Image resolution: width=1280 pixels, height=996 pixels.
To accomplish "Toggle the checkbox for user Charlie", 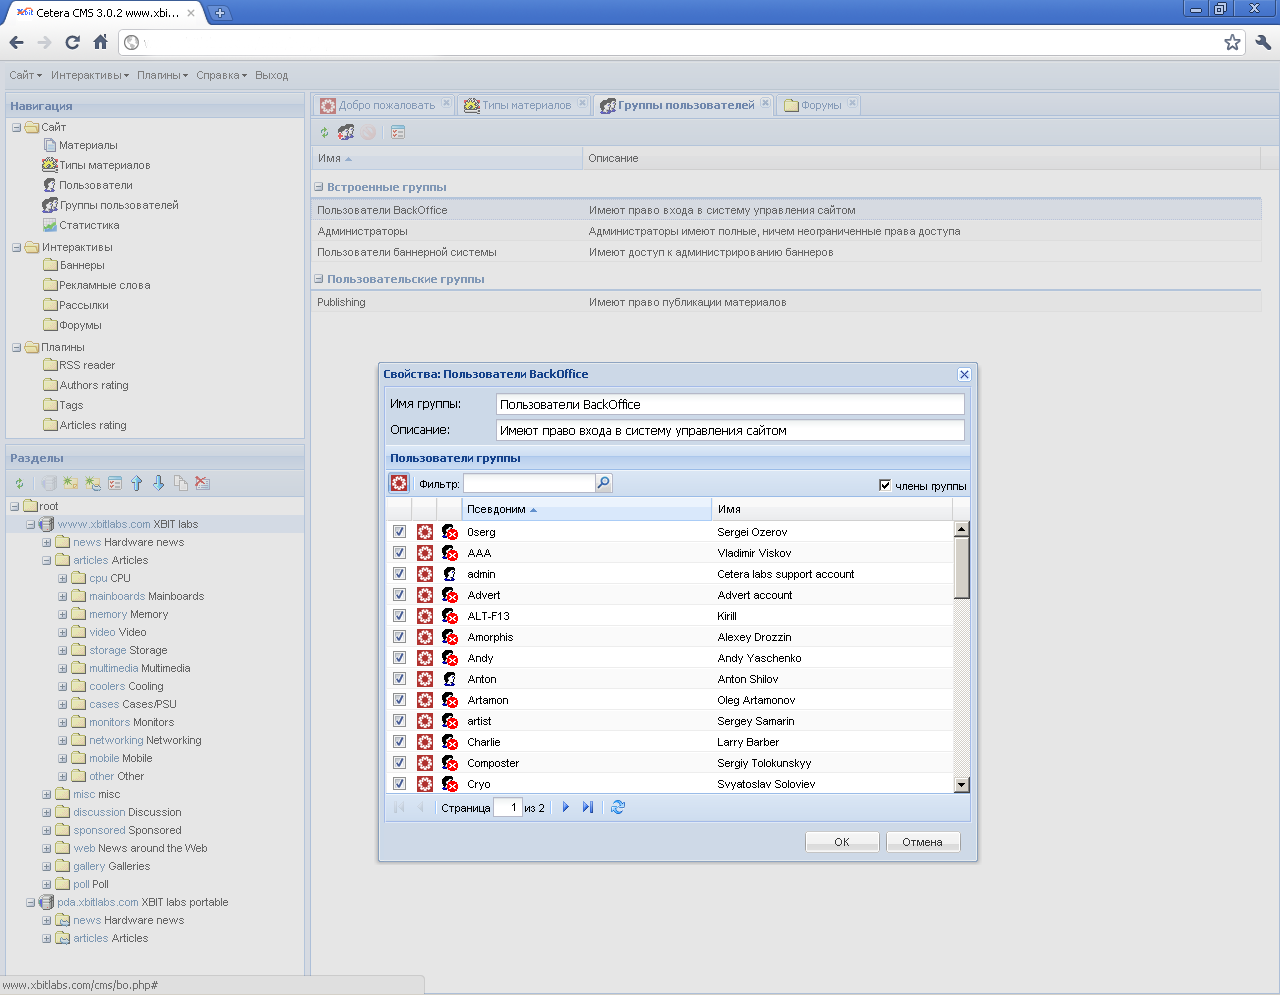I will (399, 742).
